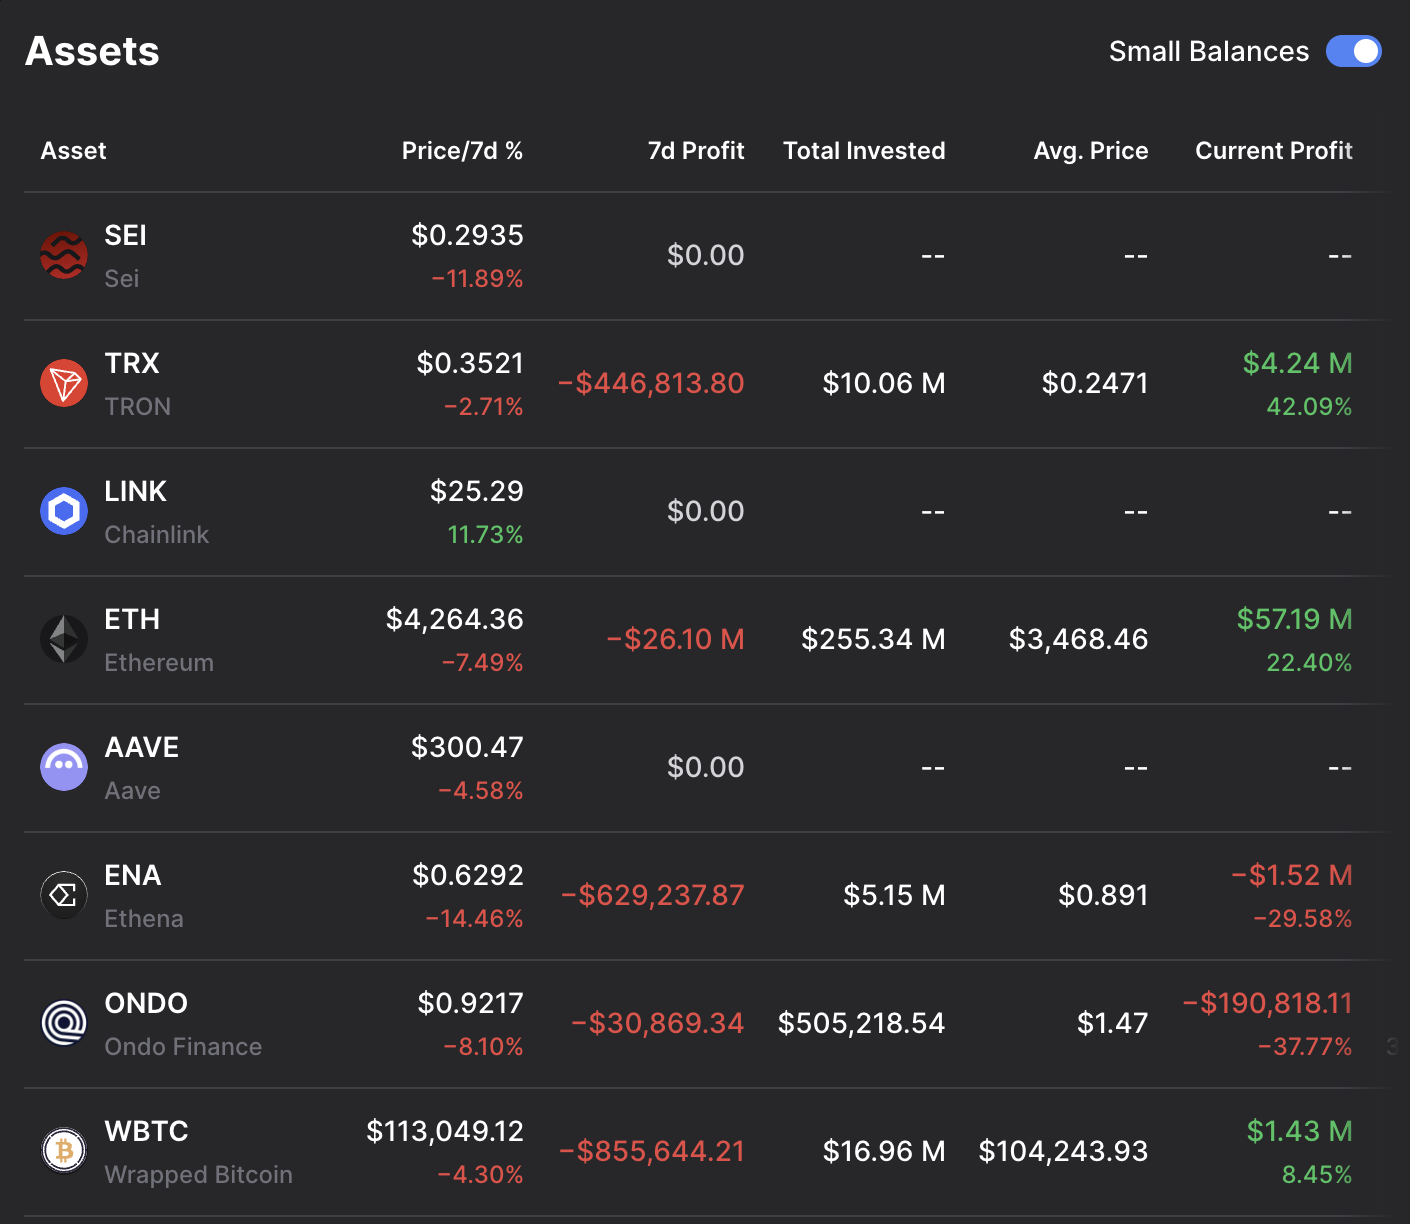The image size is (1410, 1224).
Task: Click TRX current profit $4.24 M
Action: (1297, 364)
